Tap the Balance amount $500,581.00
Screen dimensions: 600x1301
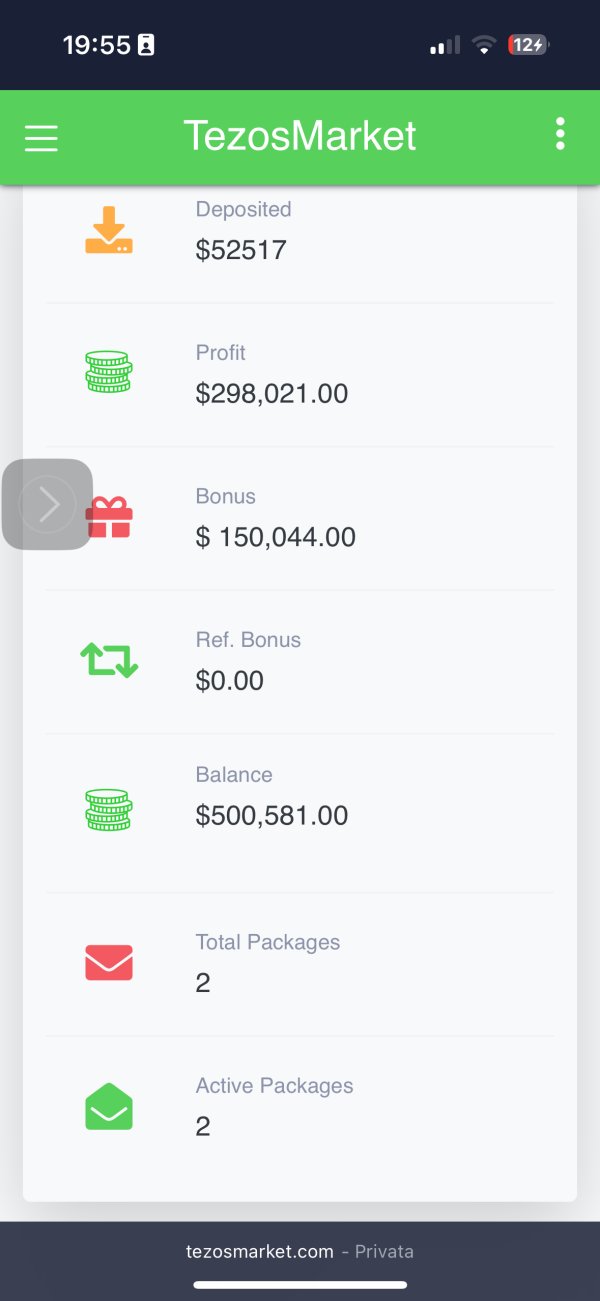point(272,815)
